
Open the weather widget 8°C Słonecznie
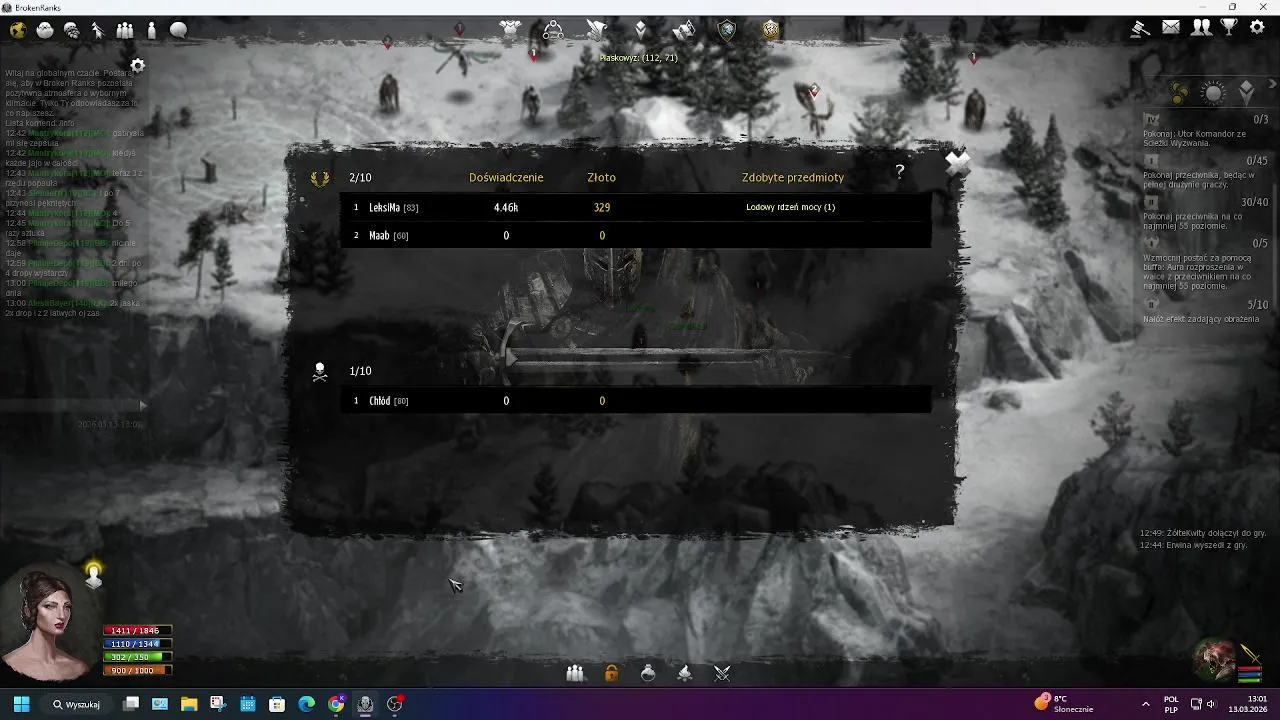click(x=1064, y=704)
